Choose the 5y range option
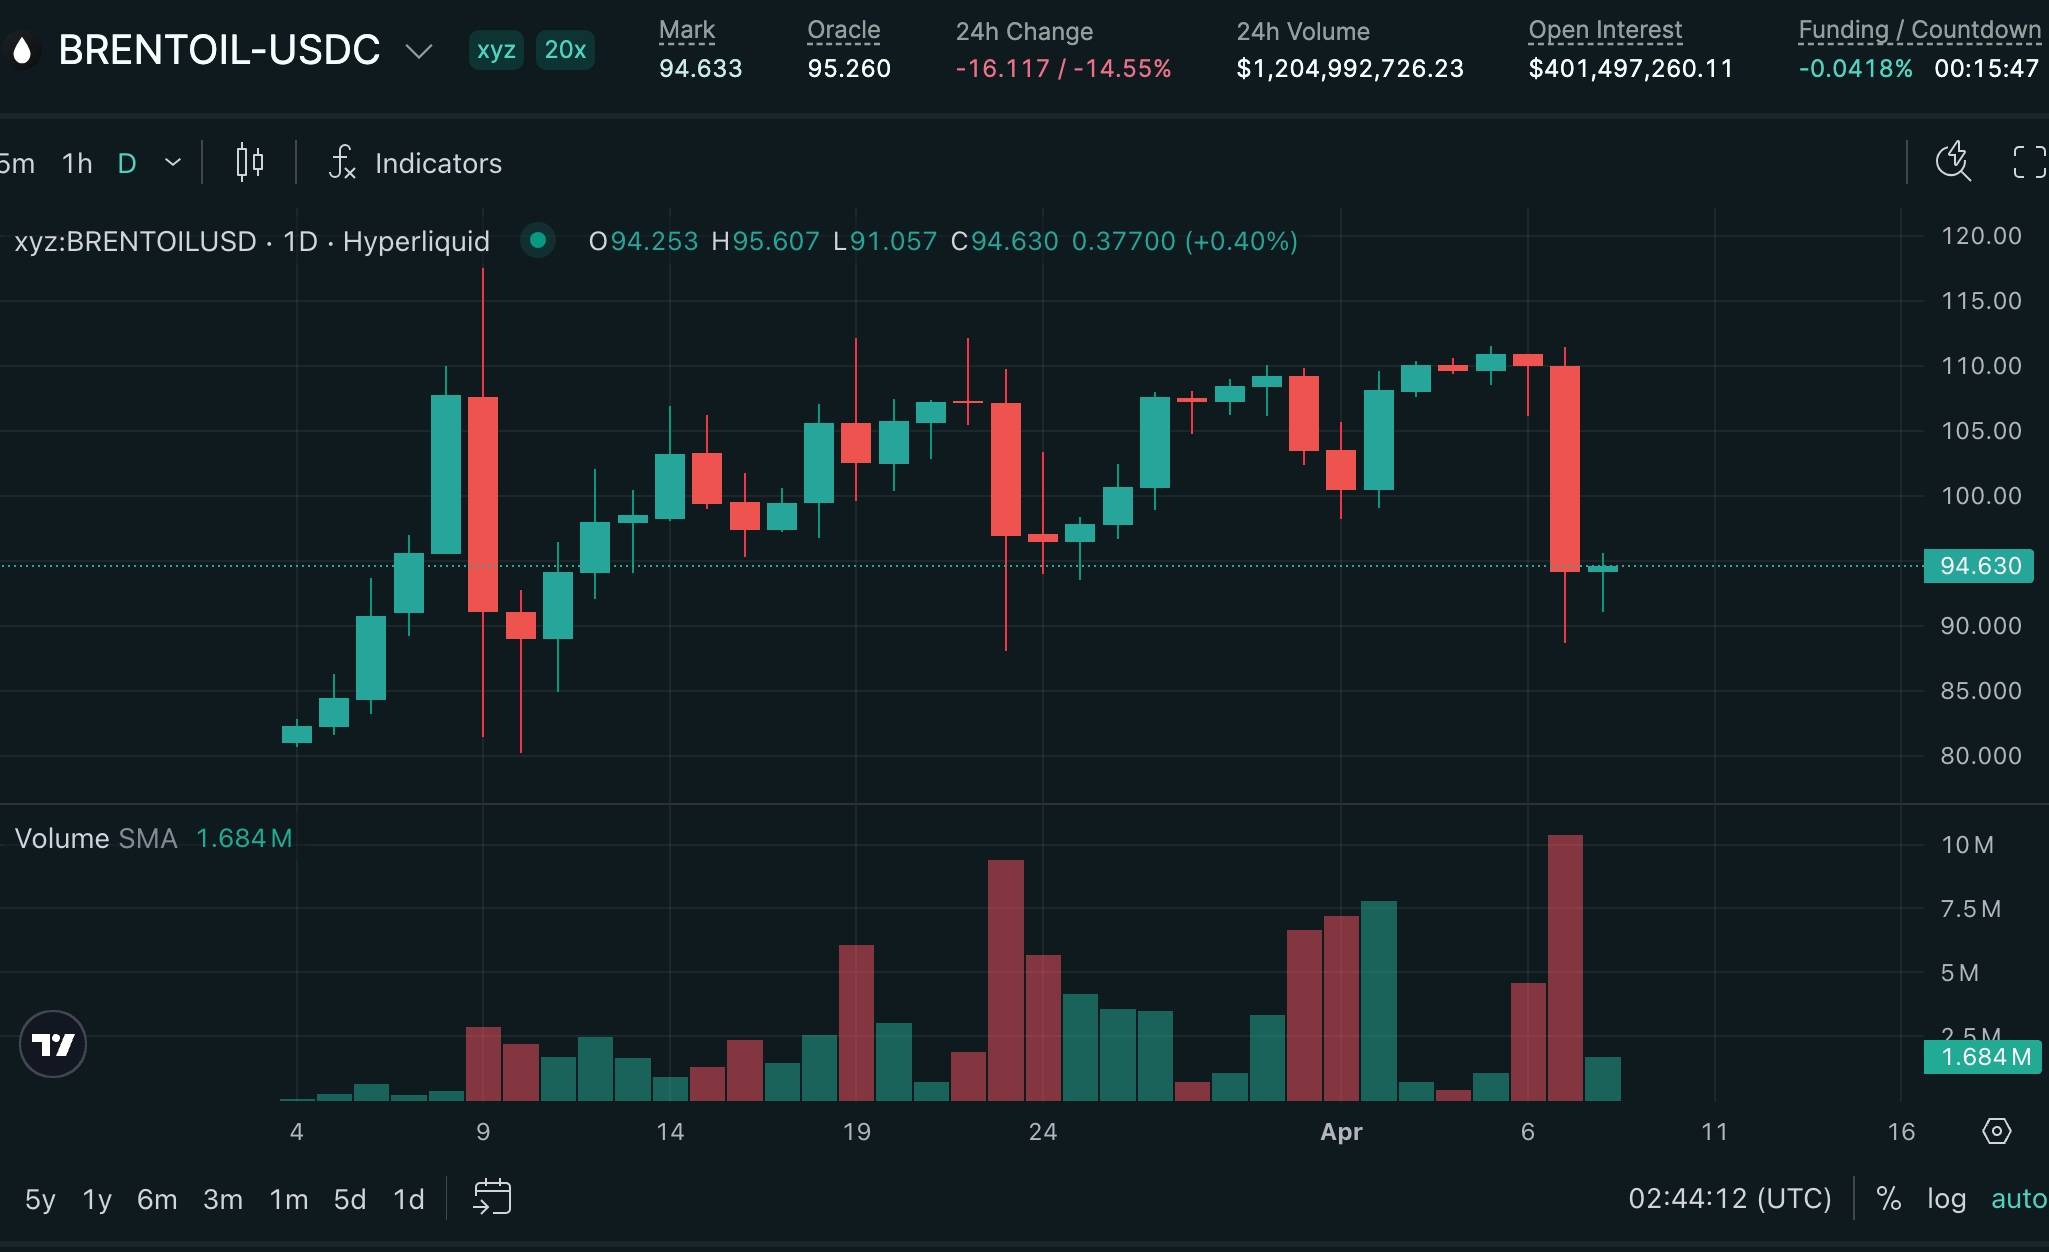The image size is (2049, 1252). tap(37, 1198)
